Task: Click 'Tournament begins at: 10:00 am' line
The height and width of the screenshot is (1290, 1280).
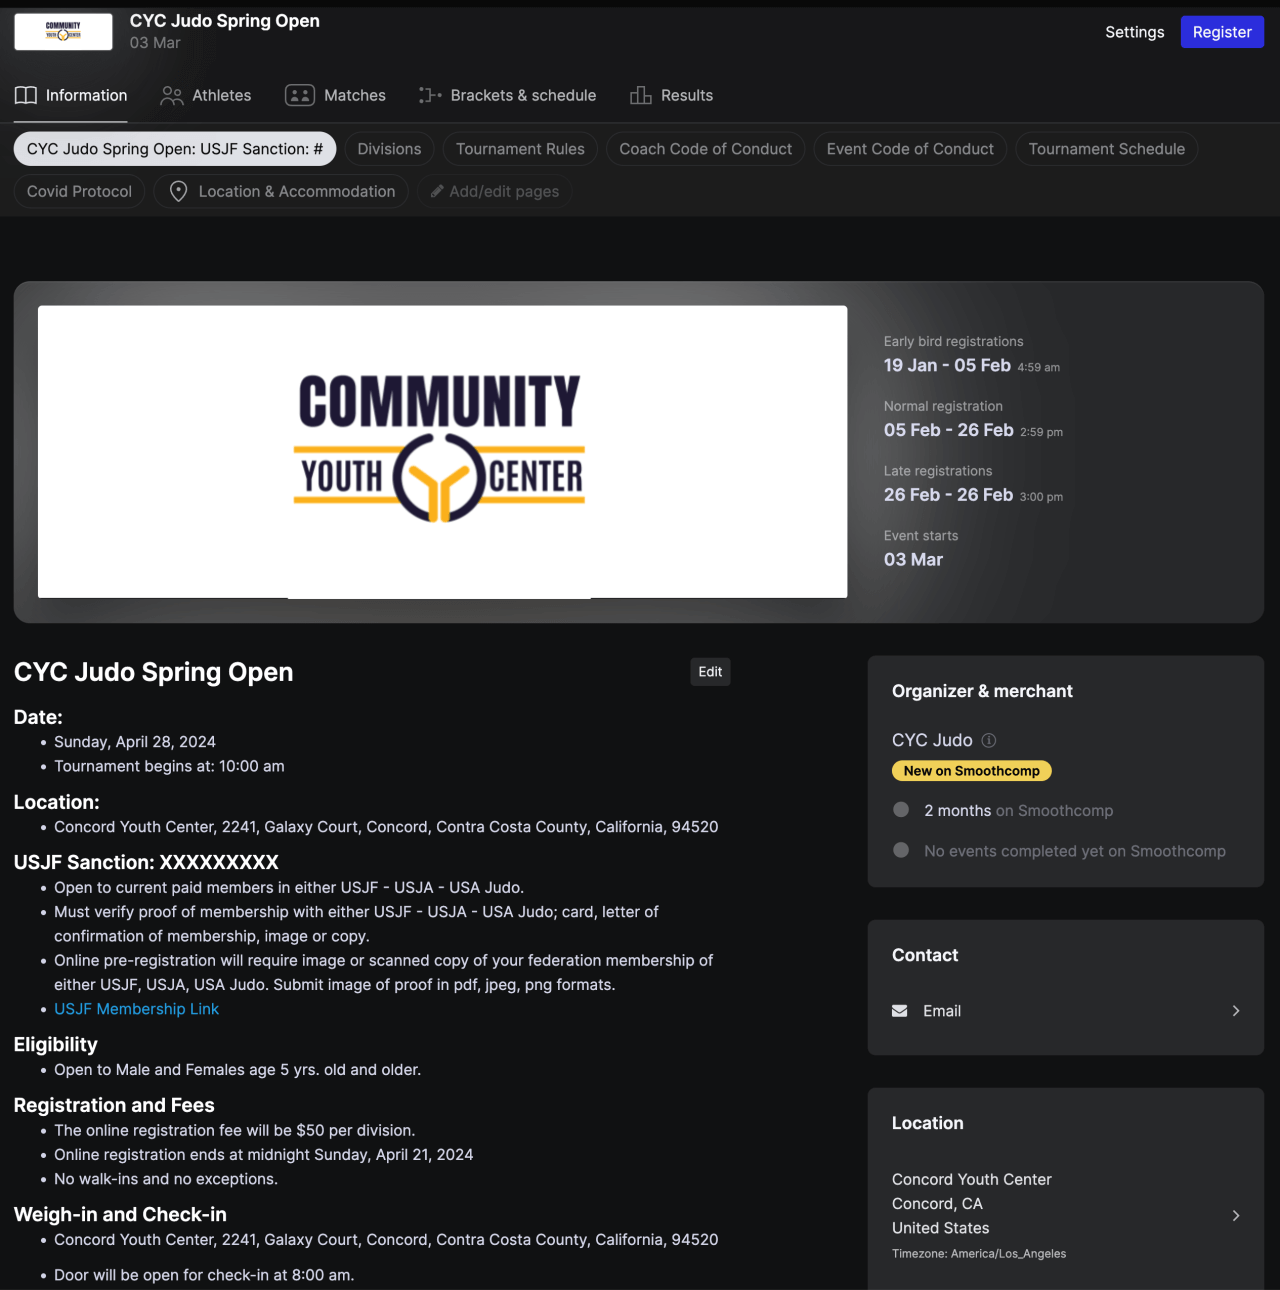Action: coord(169,766)
